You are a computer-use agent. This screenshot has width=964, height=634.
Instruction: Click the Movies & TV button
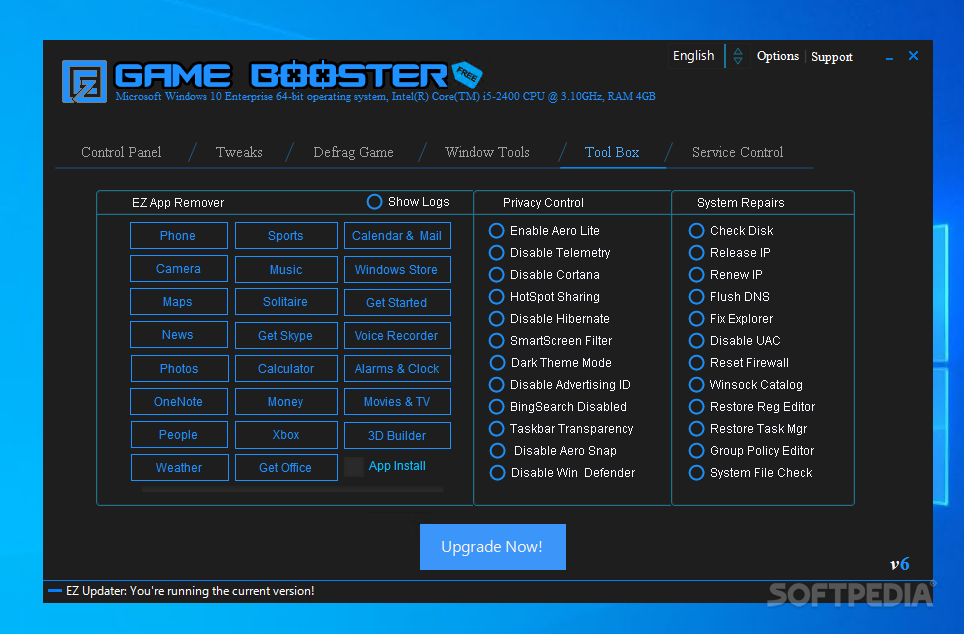pyautogui.click(x=397, y=402)
